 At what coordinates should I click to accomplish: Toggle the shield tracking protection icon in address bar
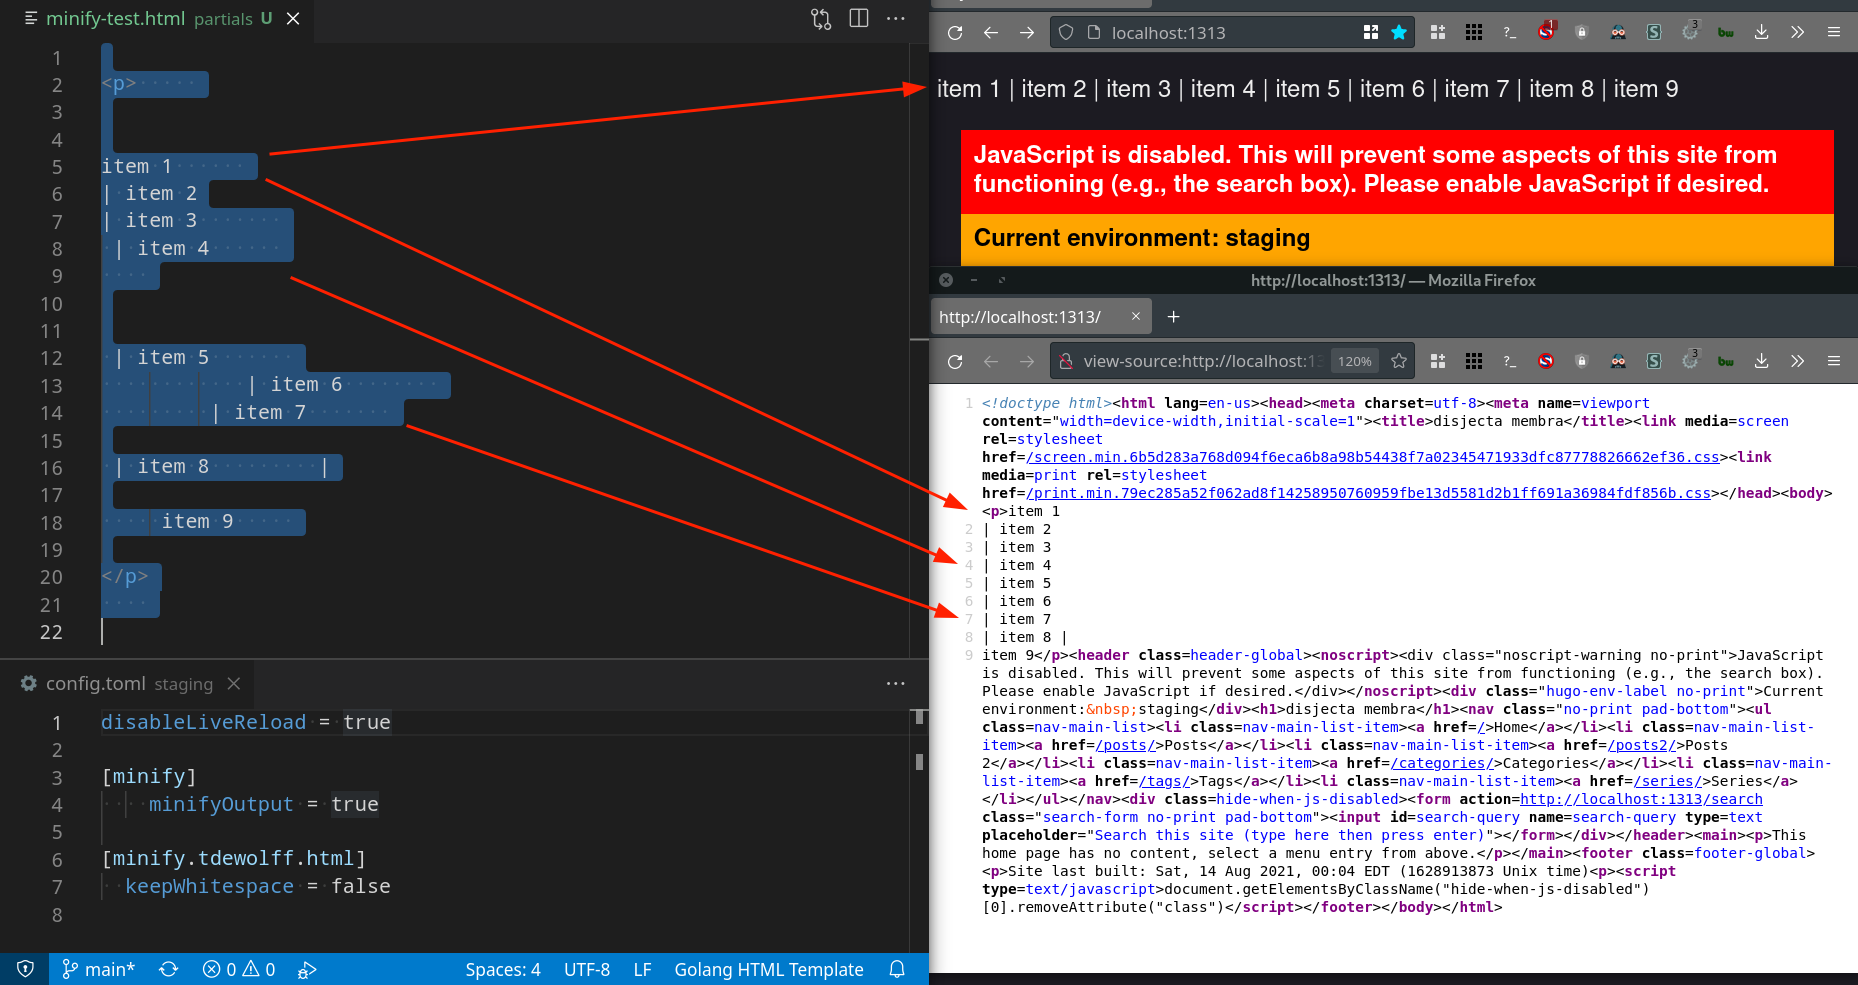[1067, 31]
